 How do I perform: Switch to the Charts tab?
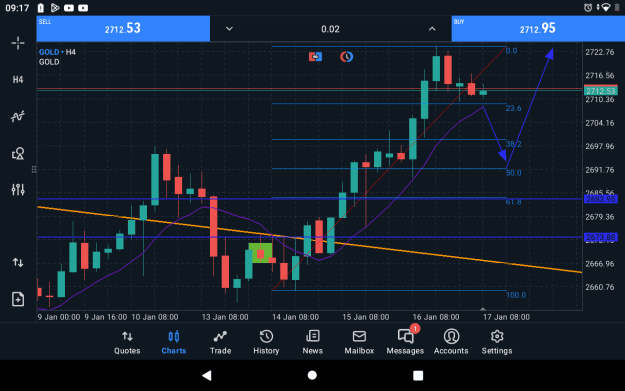174,342
